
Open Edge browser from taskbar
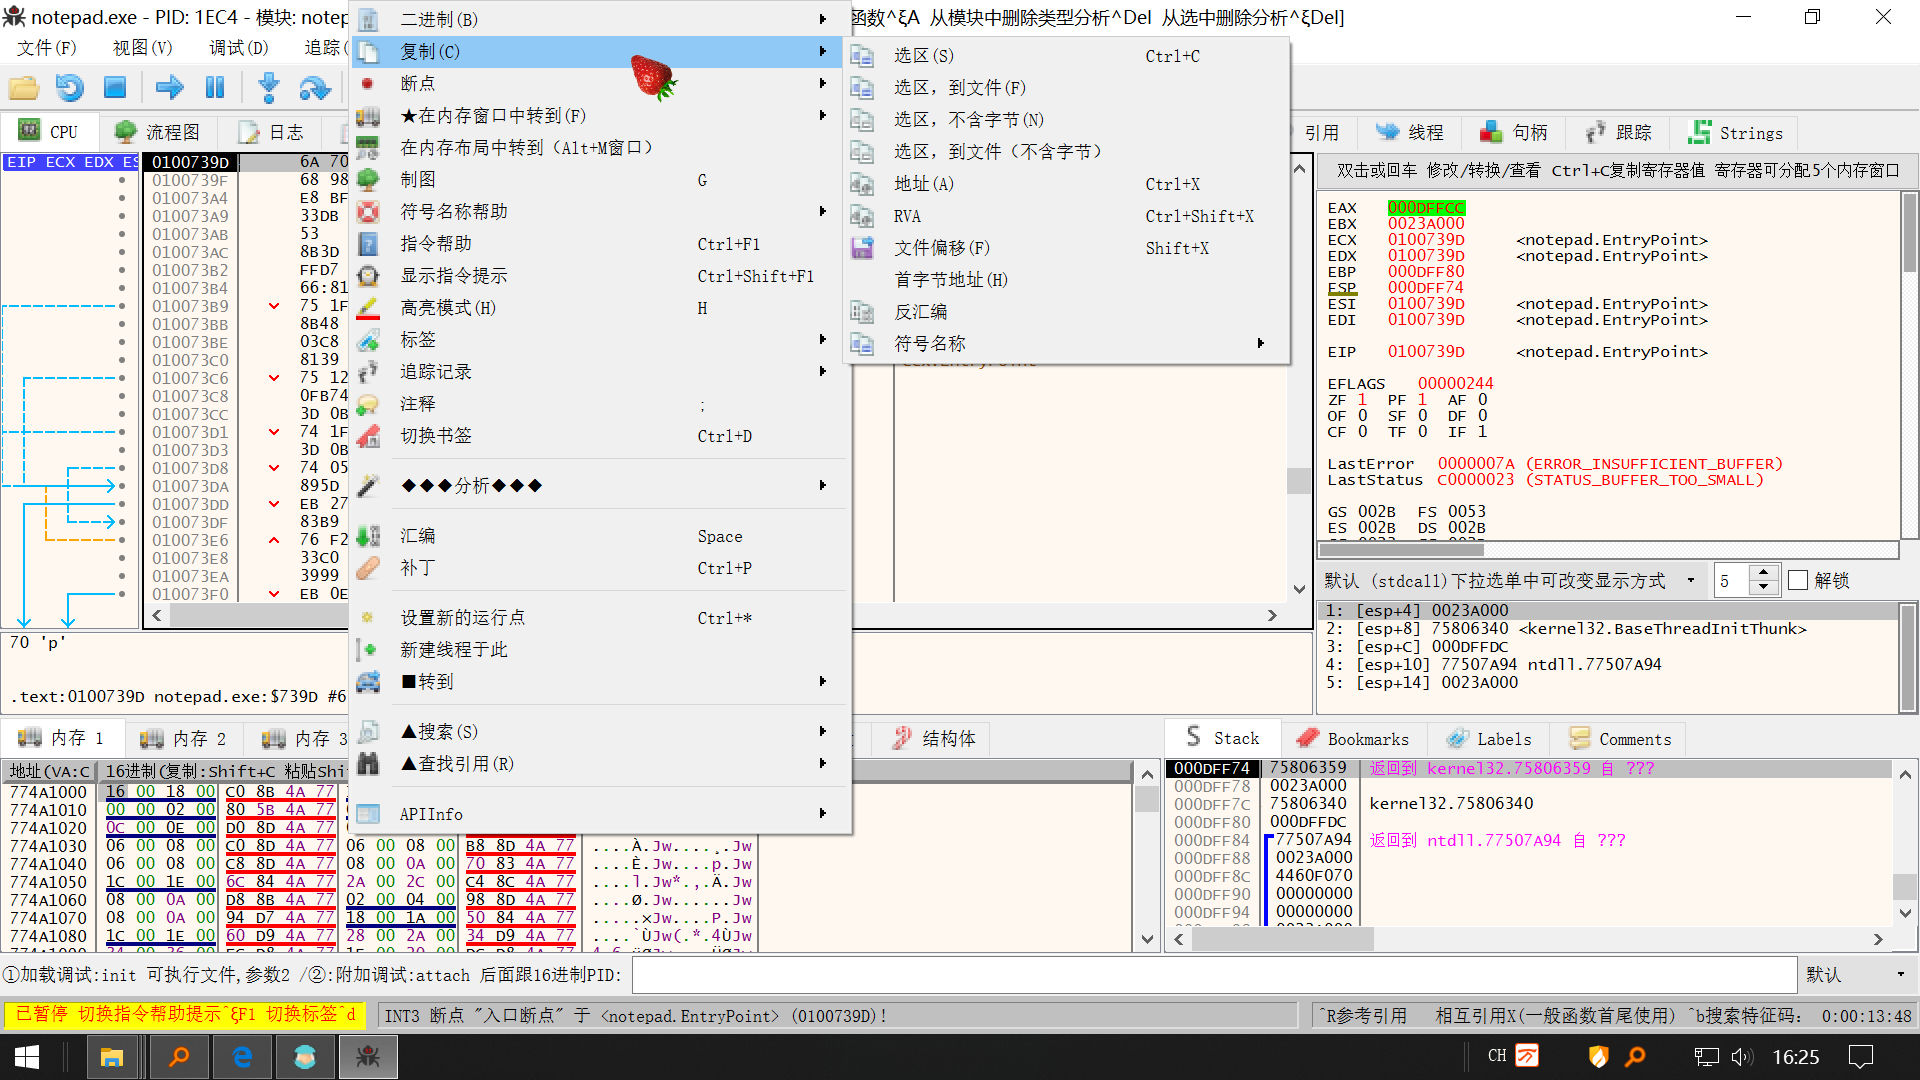point(242,1057)
